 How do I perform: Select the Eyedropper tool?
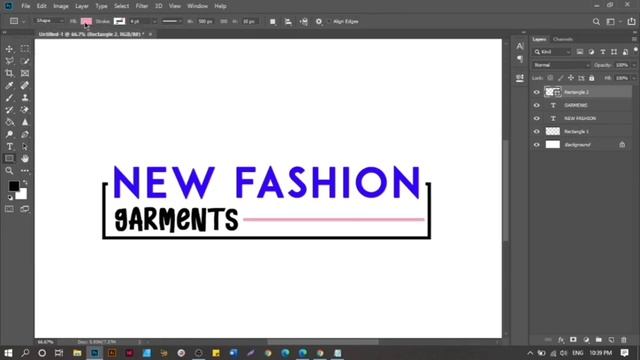9,86
